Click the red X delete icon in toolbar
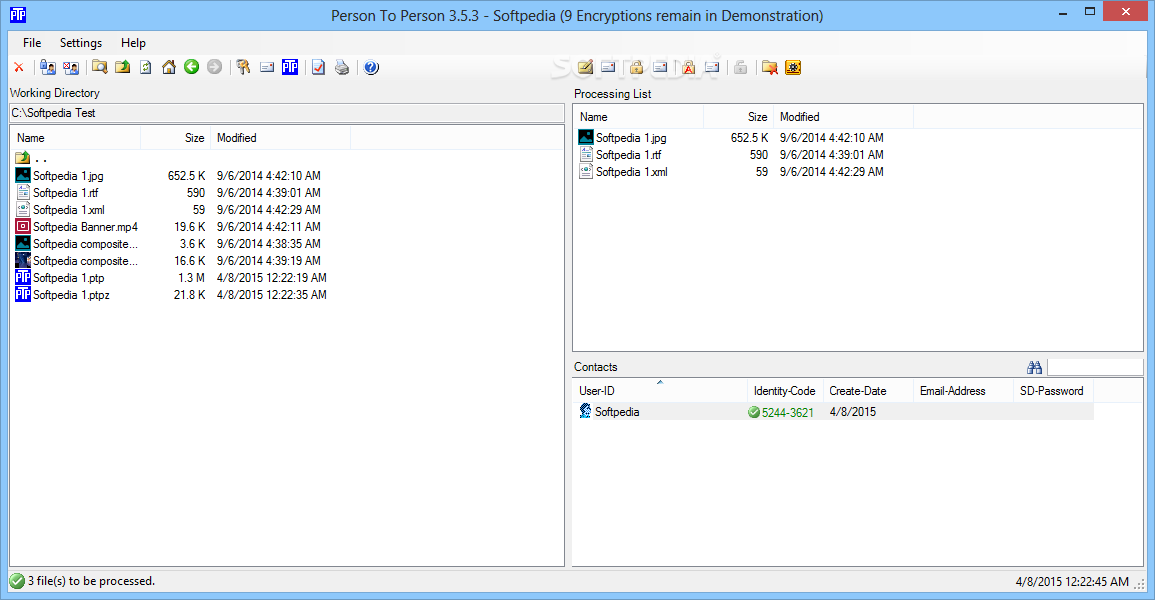The height and width of the screenshot is (600, 1155). tap(19, 68)
